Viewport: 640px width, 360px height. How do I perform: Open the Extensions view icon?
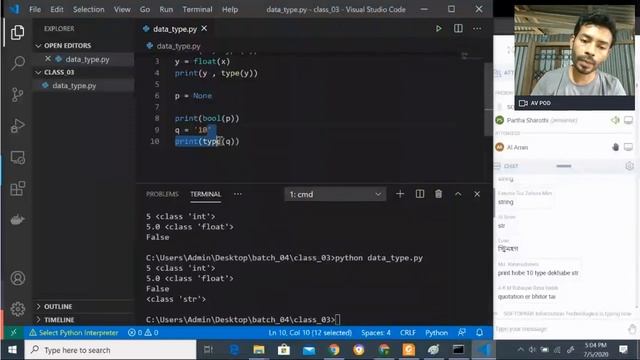(x=18, y=188)
